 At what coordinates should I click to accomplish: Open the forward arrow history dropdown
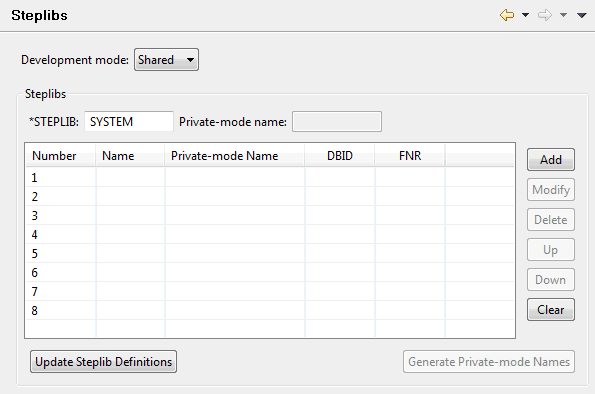(564, 15)
